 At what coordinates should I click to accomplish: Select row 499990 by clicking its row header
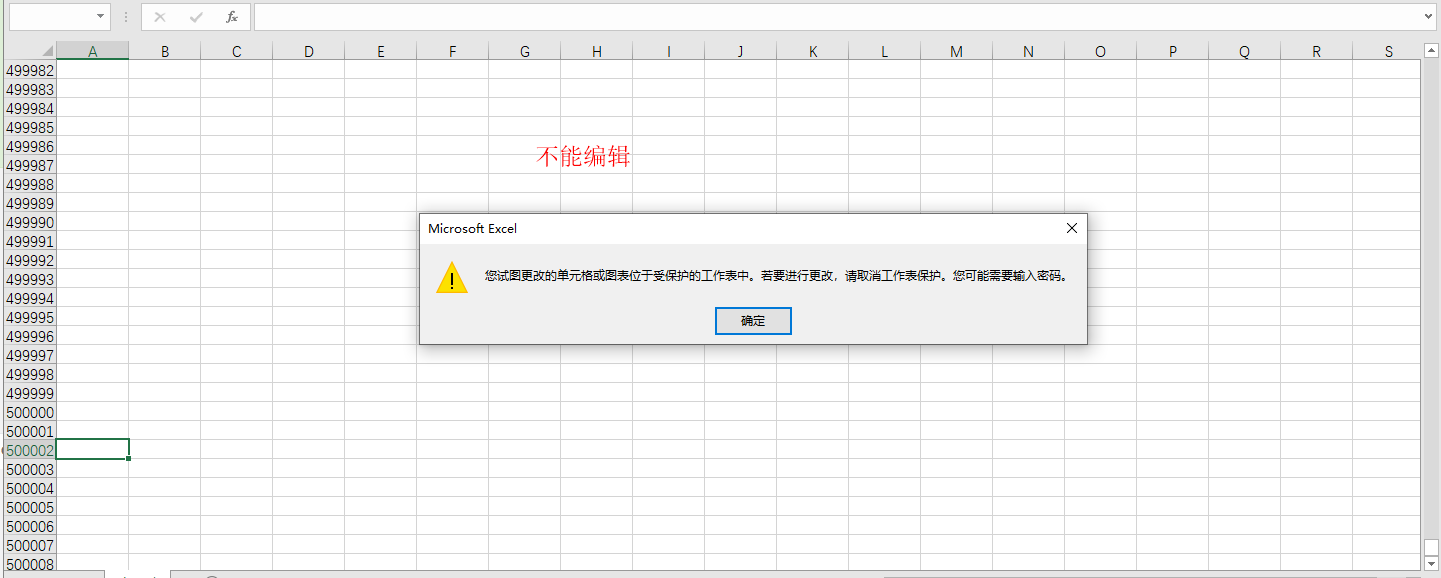[30, 222]
